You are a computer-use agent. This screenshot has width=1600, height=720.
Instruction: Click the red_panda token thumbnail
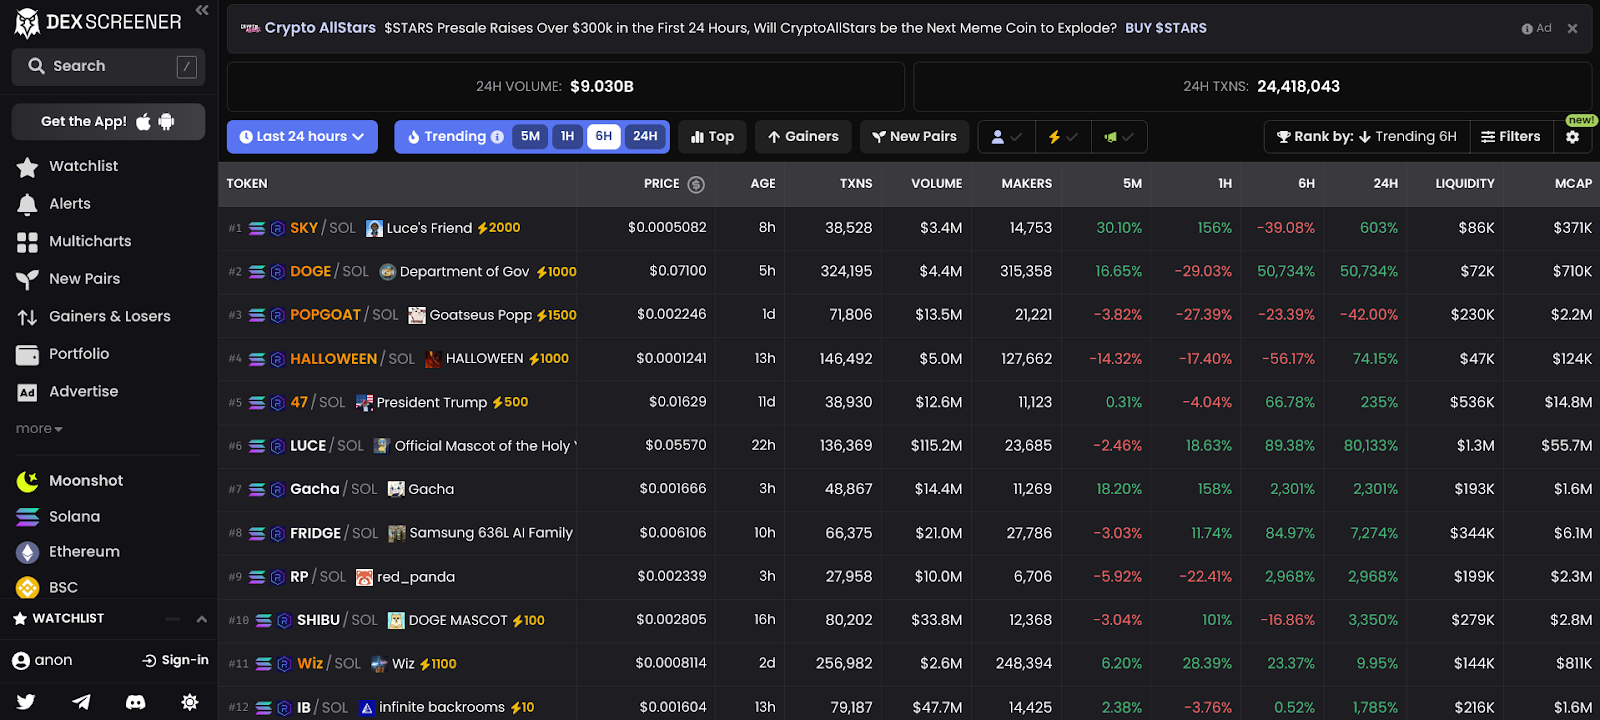click(364, 577)
